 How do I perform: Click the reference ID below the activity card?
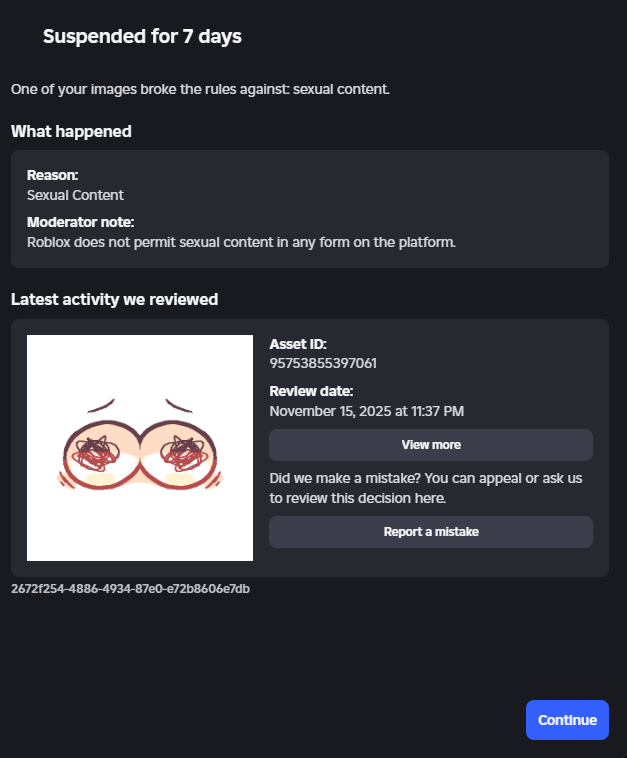[130, 589]
